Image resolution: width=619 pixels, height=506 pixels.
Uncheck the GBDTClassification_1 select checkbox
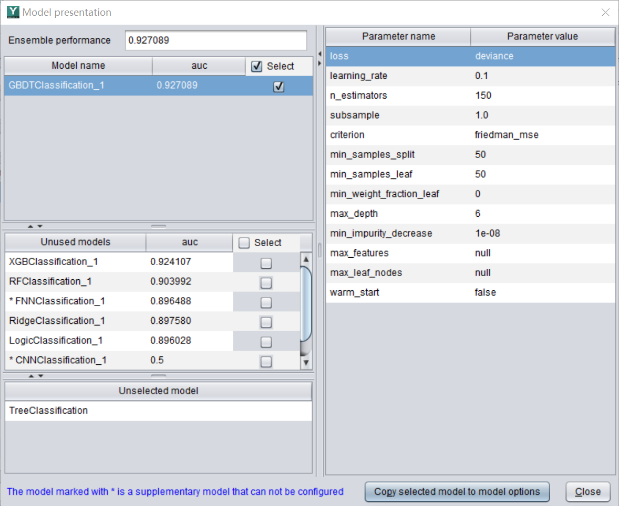click(x=278, y=87)
